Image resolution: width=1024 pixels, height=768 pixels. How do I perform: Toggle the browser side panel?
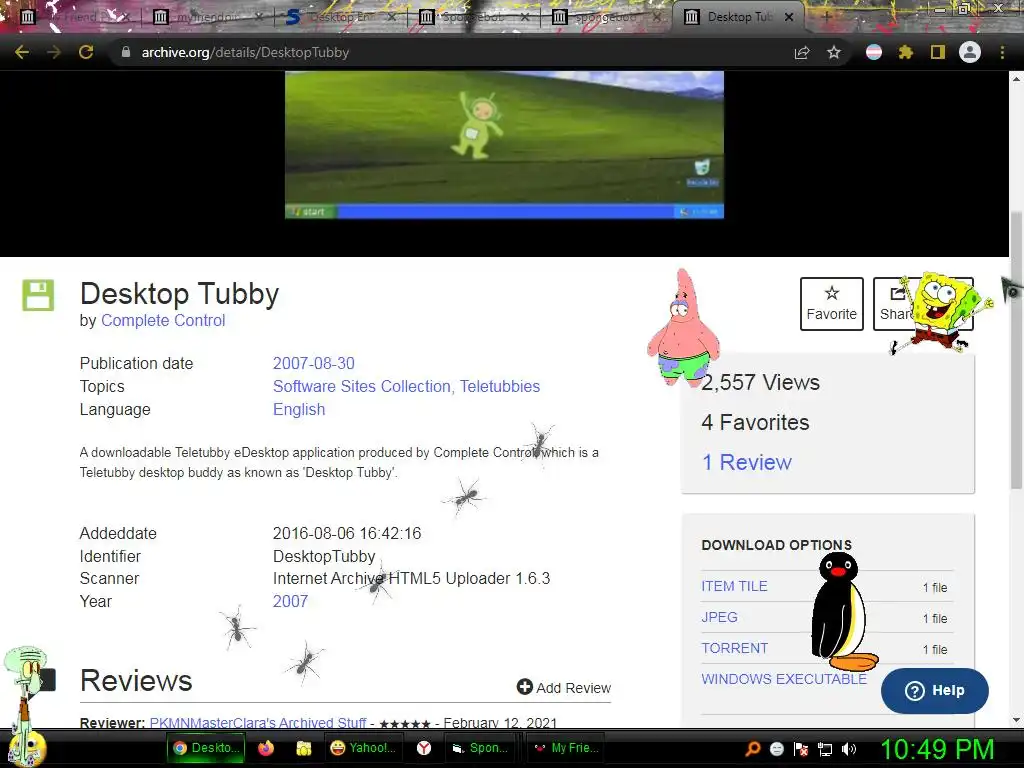[938, 52]
